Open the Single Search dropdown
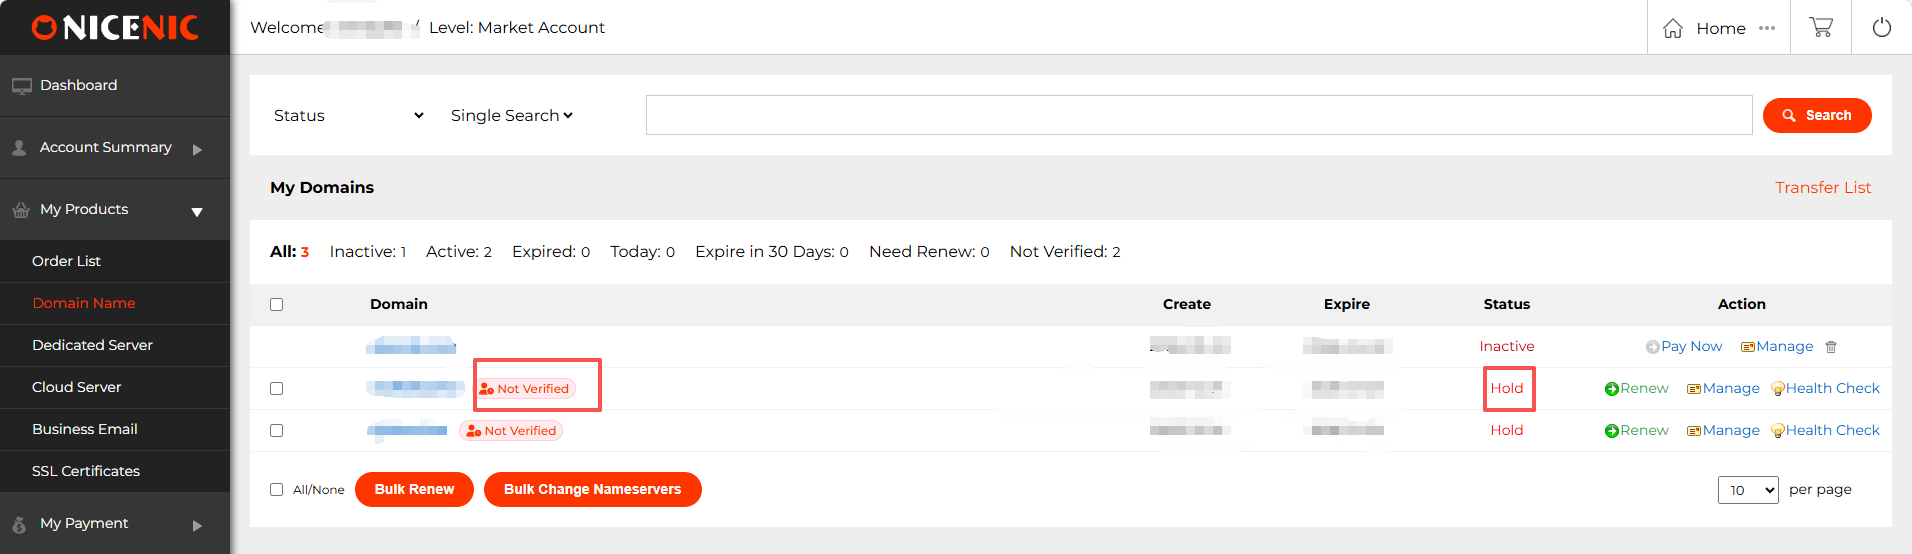This screenshot has height=554, width=1912. click(511, 116)
